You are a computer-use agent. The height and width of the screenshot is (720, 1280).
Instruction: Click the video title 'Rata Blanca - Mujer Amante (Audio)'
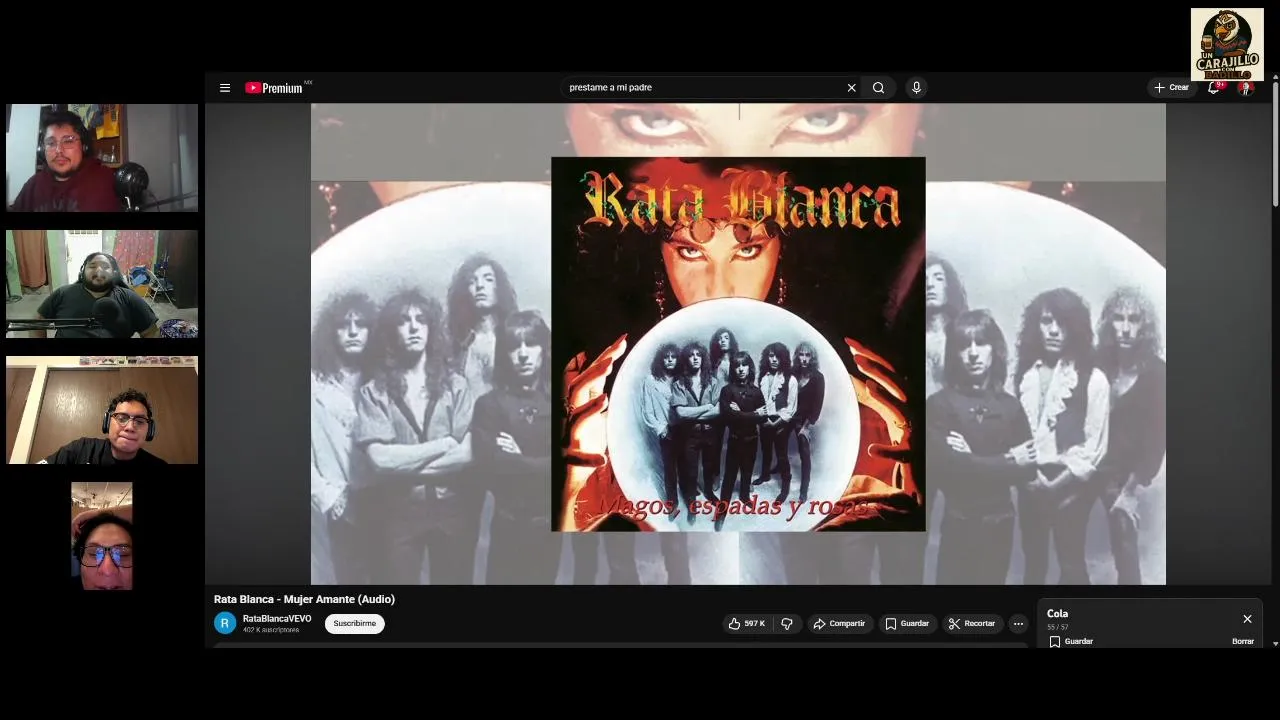[x=304, y=599]
